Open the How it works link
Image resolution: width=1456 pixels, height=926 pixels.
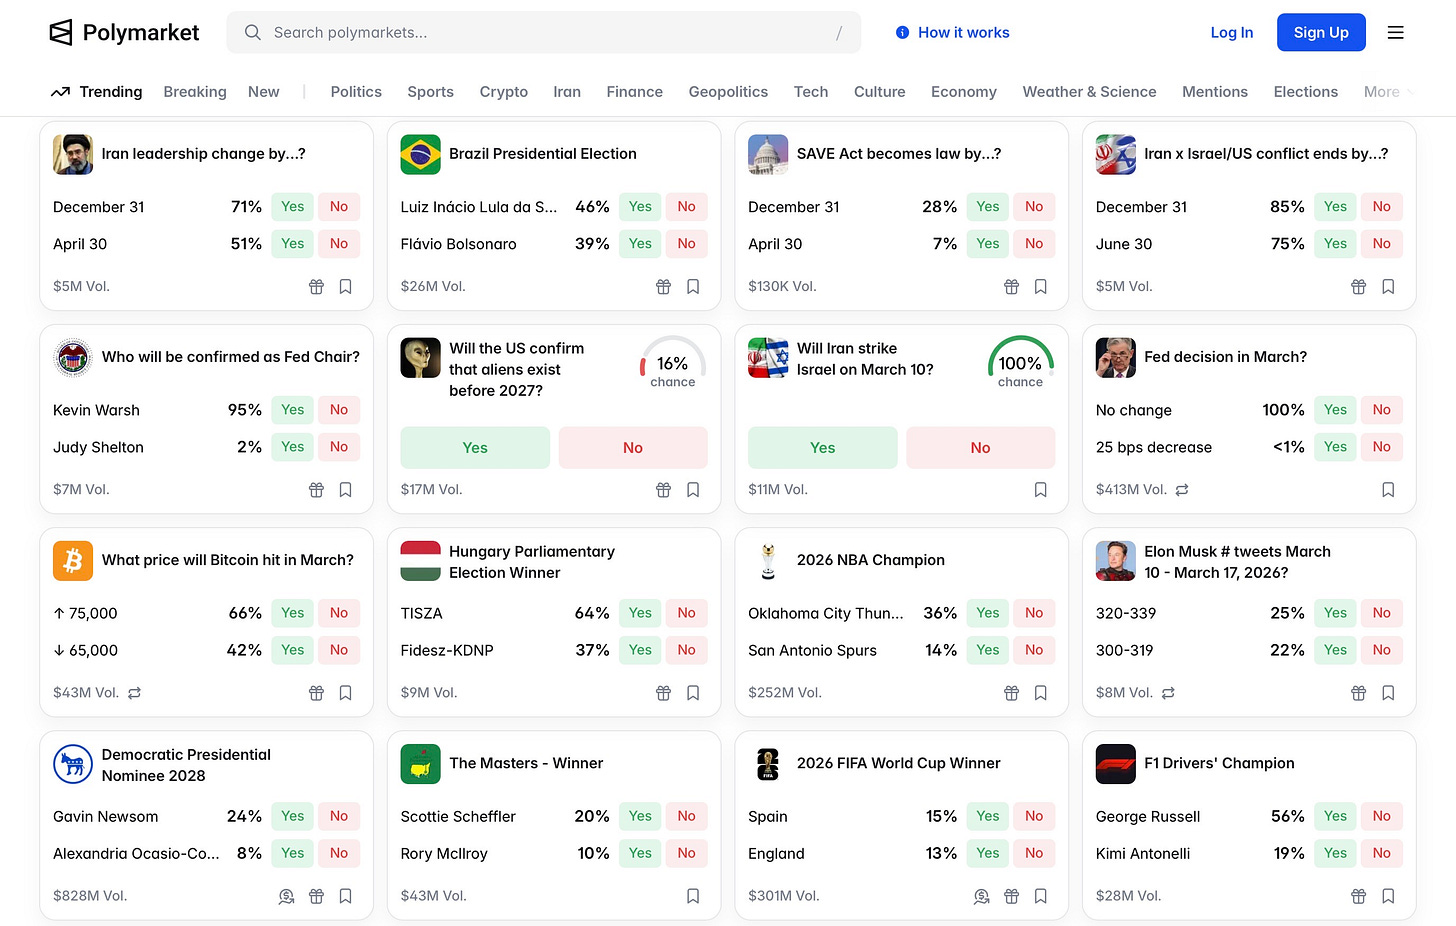[952, 32]
